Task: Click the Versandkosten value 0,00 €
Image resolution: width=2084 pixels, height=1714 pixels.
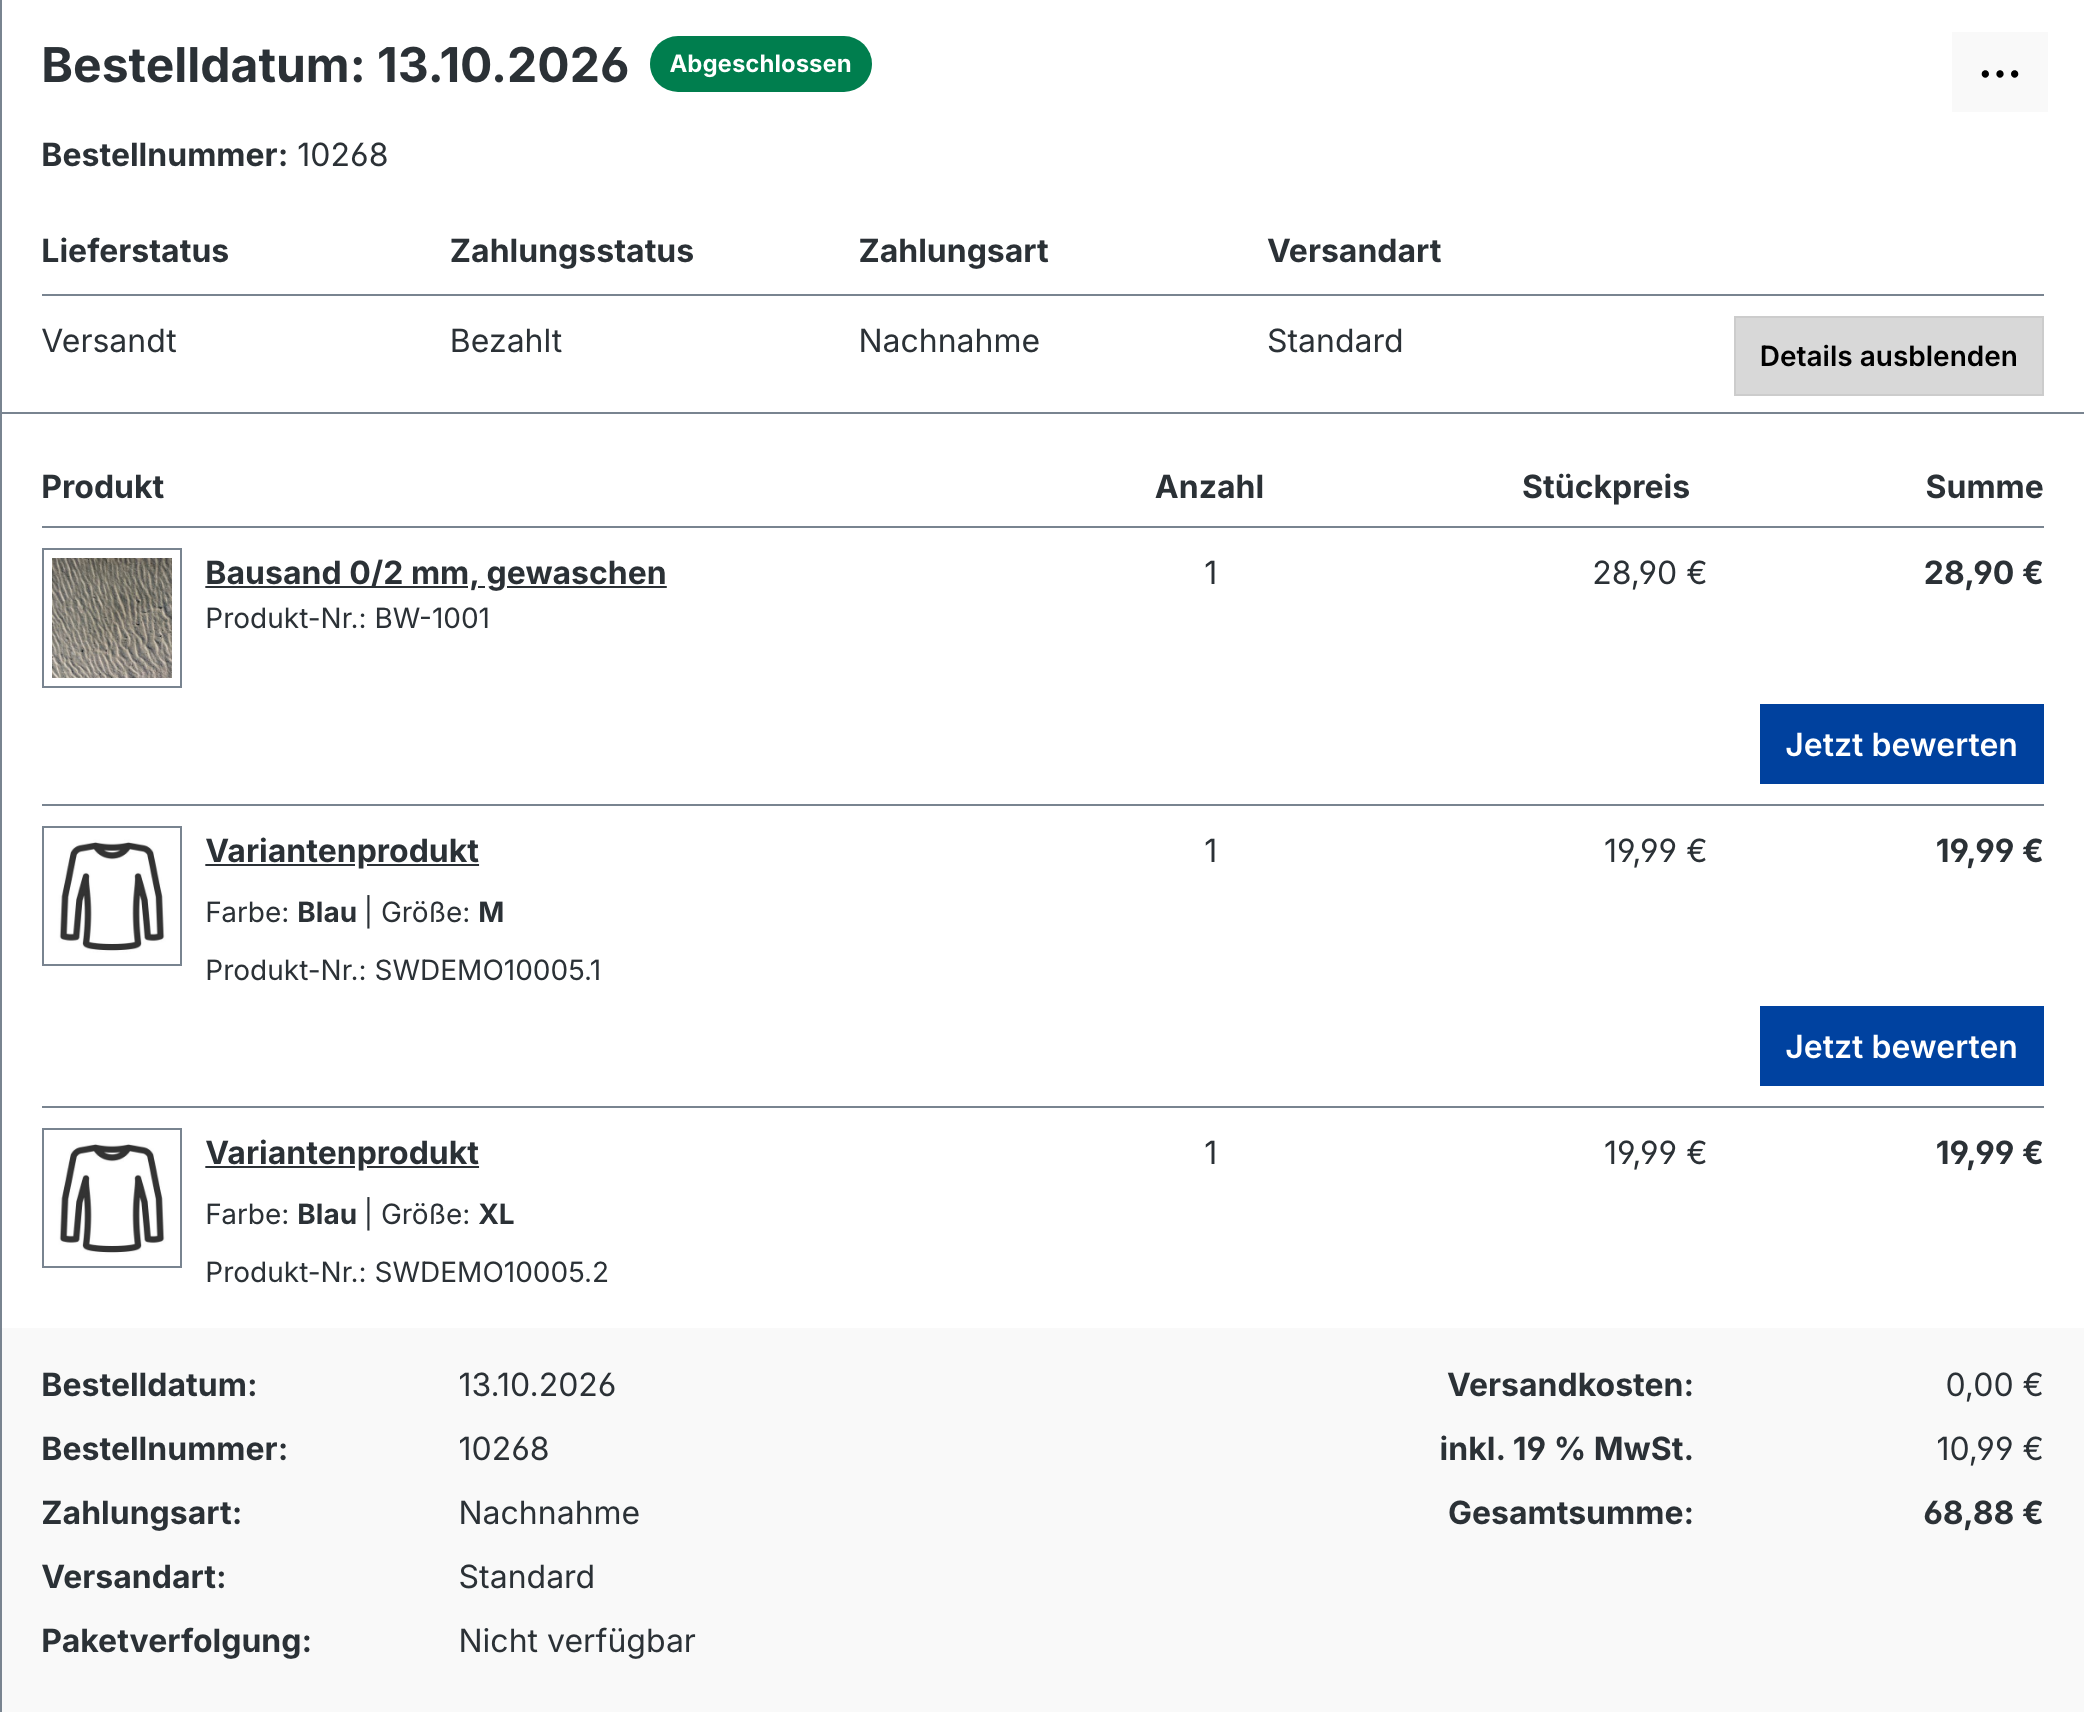Action: tap(1994, 1385)
